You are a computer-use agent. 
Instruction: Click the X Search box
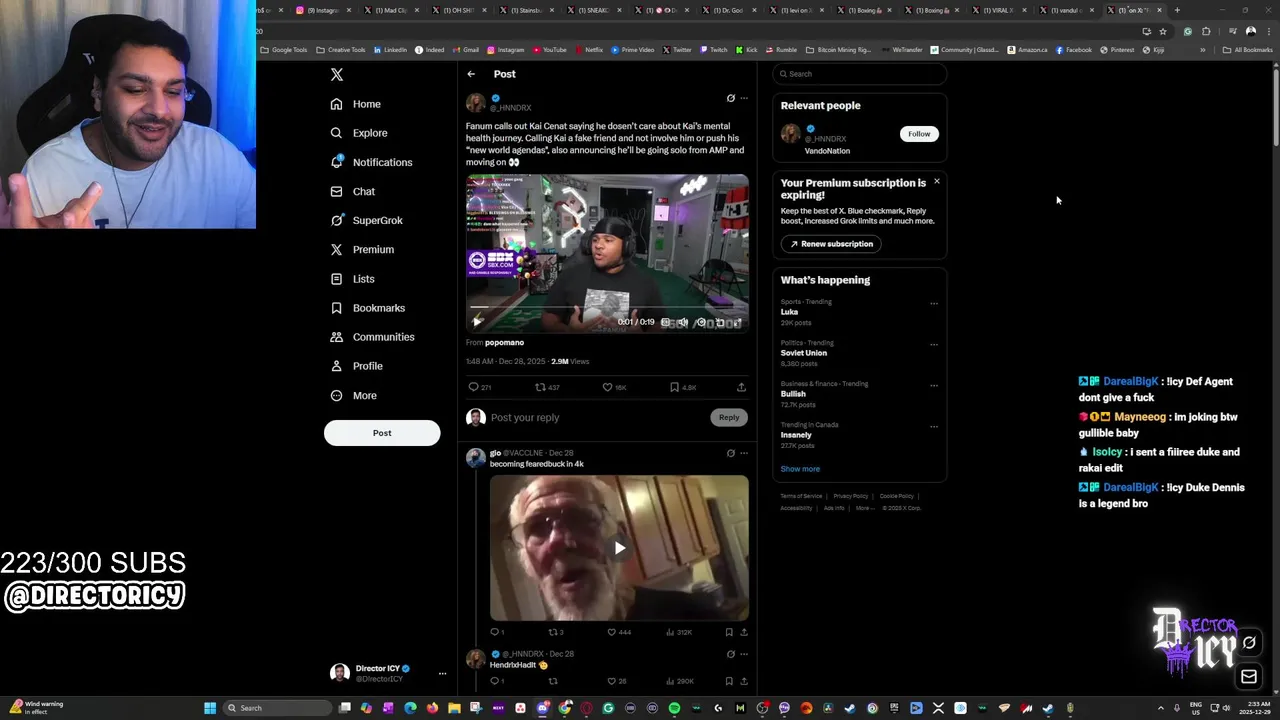click(x=860, y=74)
